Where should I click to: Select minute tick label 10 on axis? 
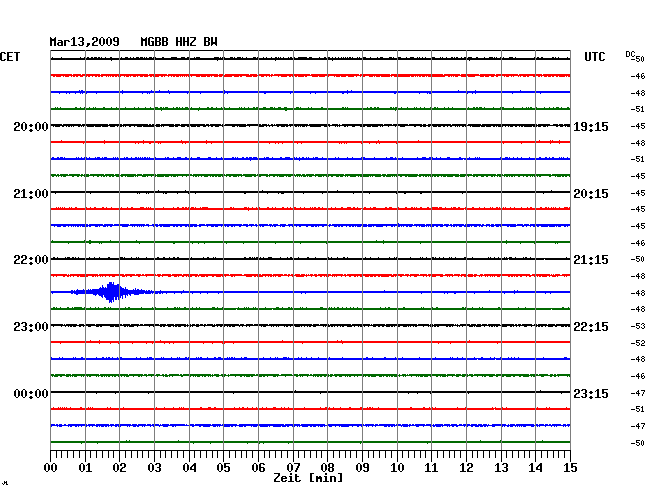[x=397, y=467]
